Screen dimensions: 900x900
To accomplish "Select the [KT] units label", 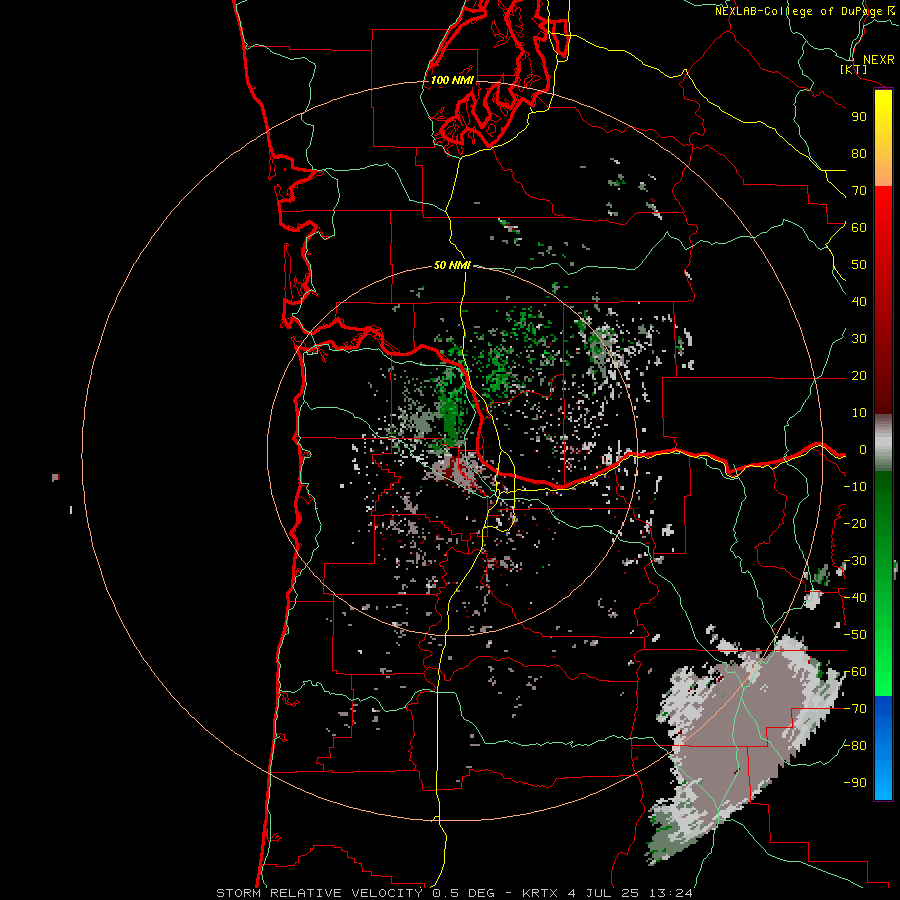I will click(x=854, y=69).
